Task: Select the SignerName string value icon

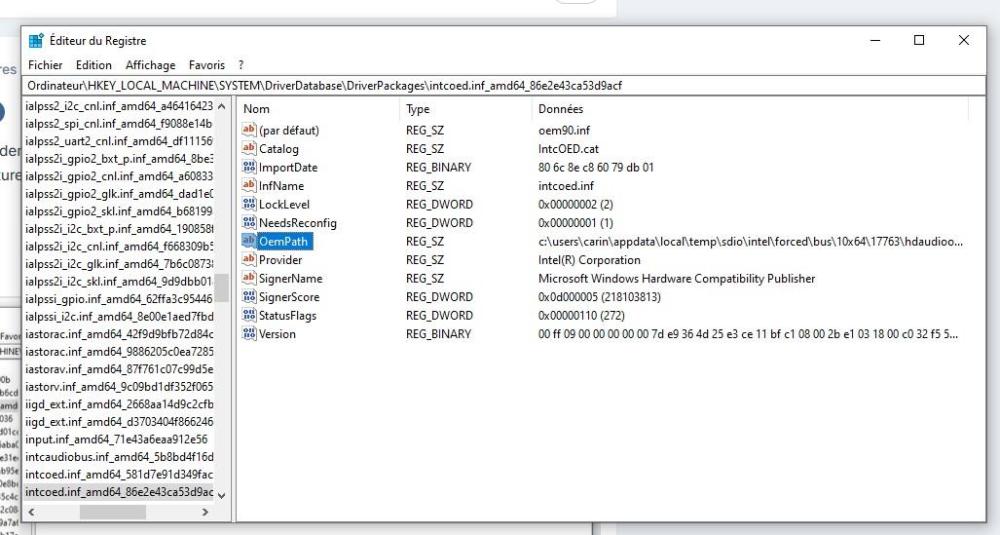Action: tap(249, 278)
